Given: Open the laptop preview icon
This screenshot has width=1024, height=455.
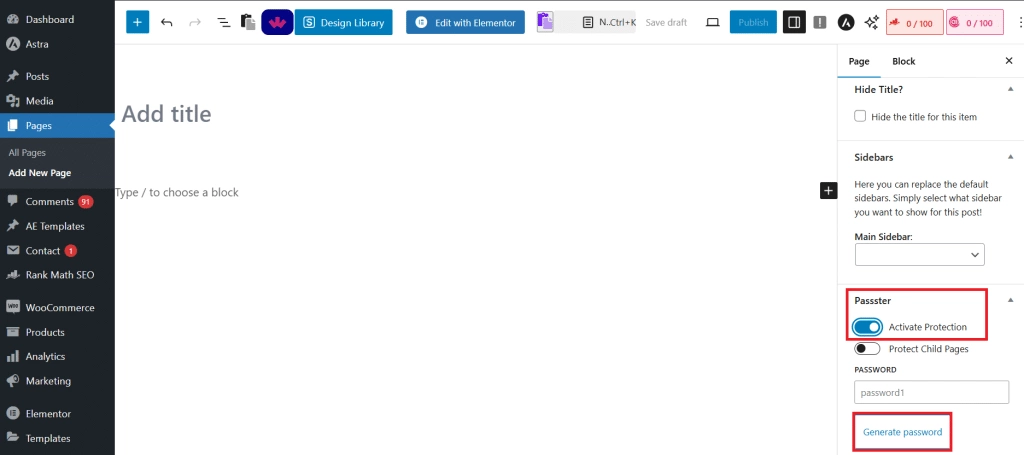Looking at the screenshot, I should point(712,22).
